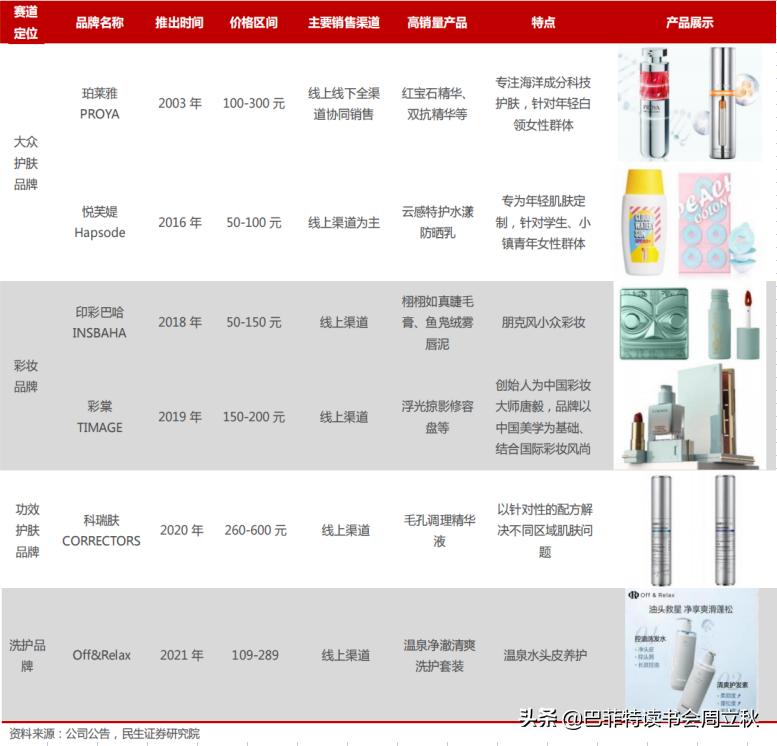Click the 价格区间 column header
The height and width of the screenshot is (746, 777).
(x=254, y=22)
